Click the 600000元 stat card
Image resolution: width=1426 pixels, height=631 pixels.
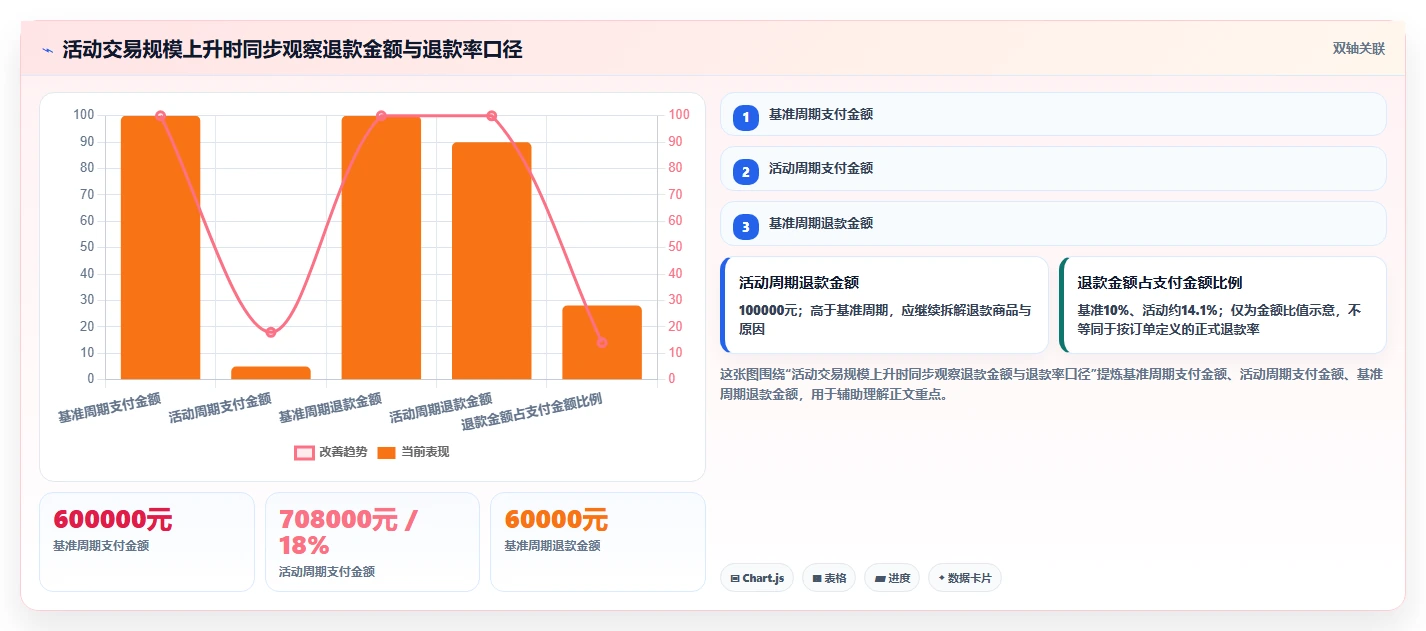[x=147, y=542]
